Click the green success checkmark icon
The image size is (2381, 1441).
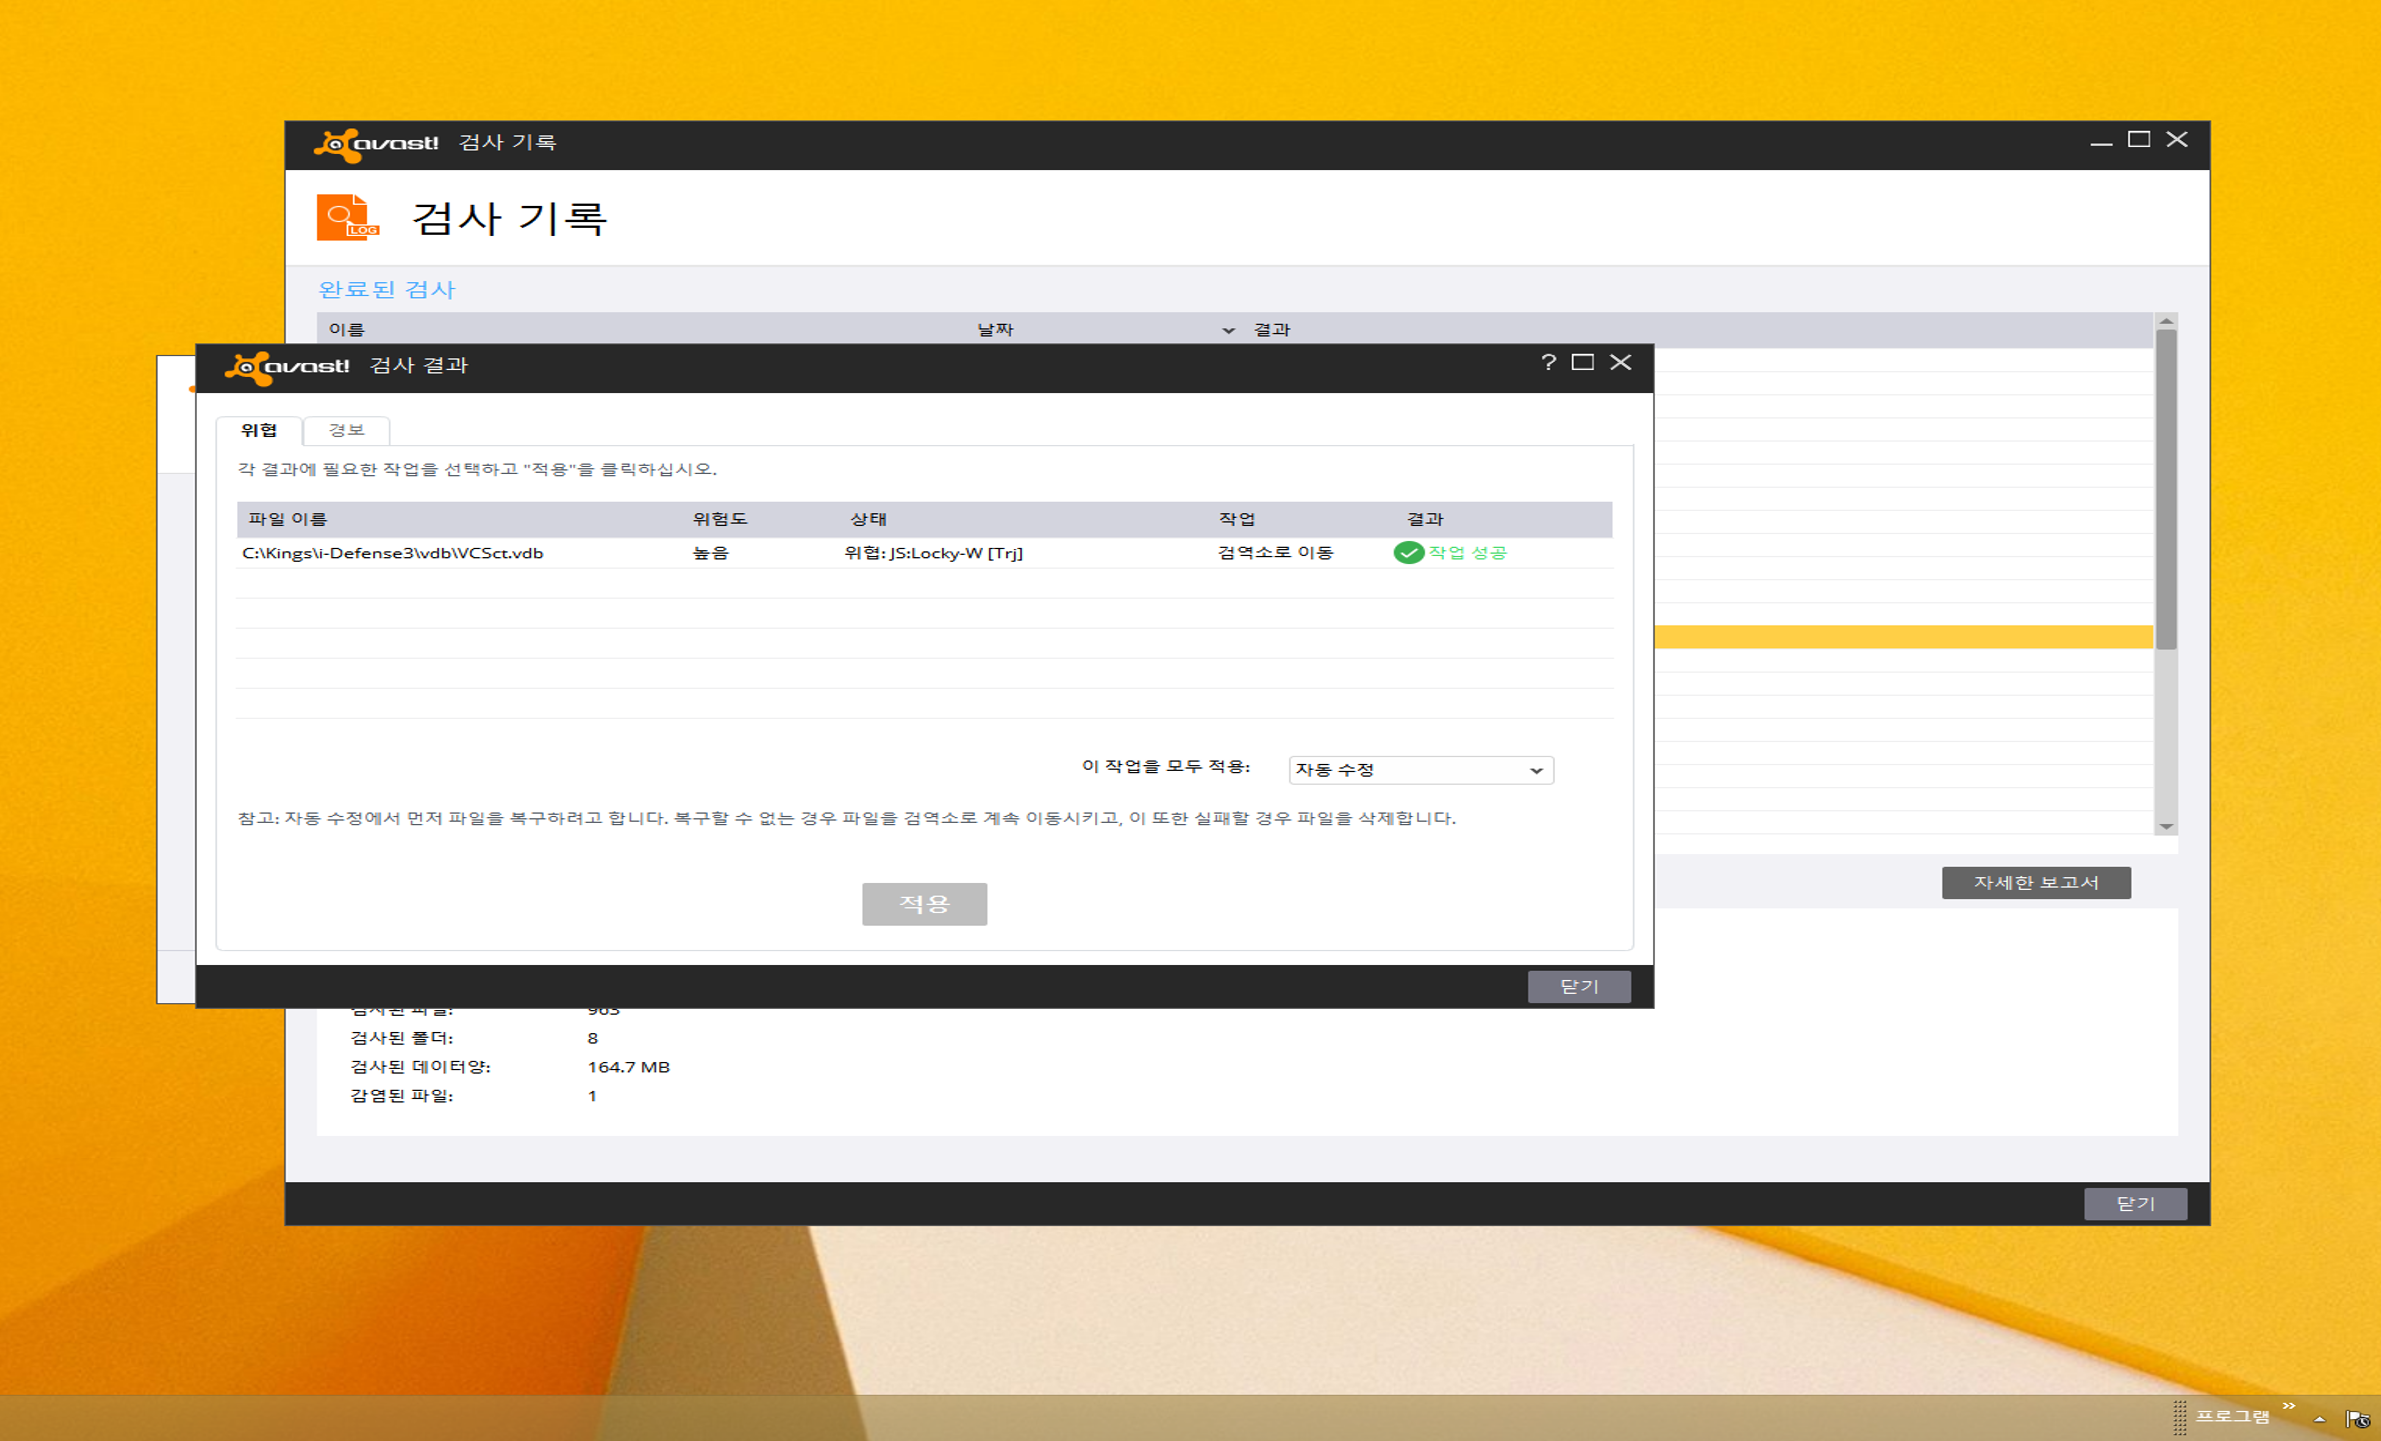(1408, 553)
